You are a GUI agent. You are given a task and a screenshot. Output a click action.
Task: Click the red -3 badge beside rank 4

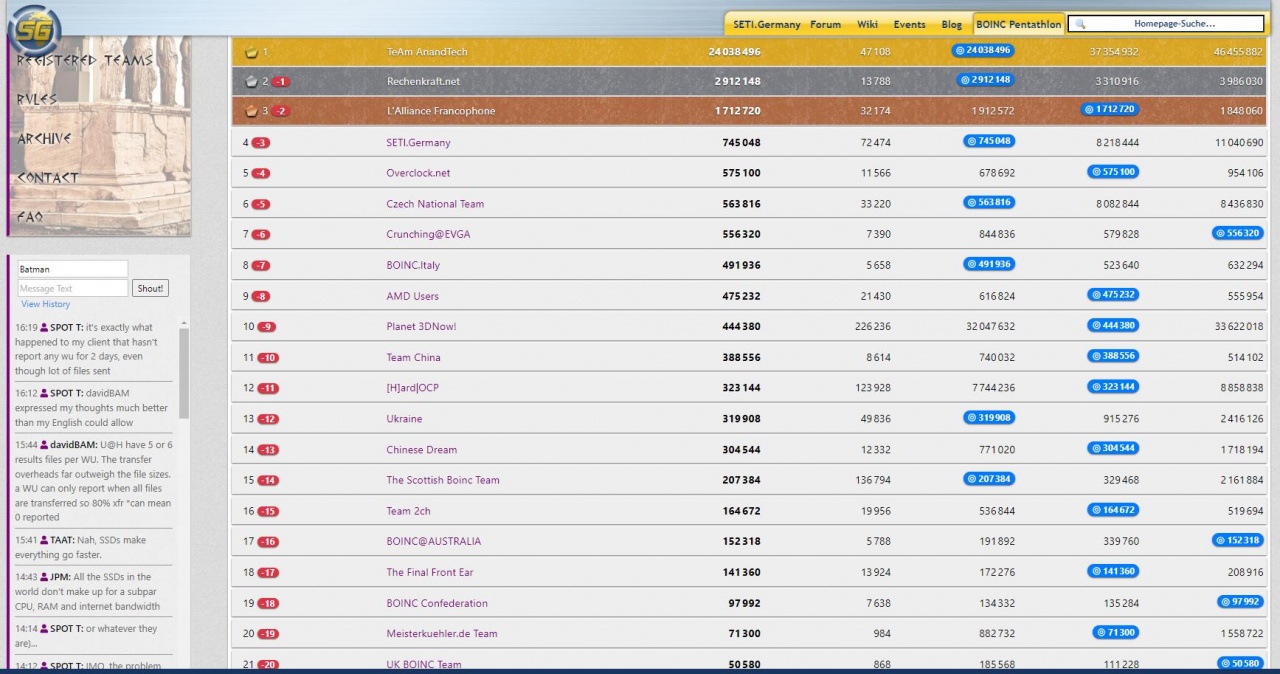pyautogui.click(x=261, y=143)
